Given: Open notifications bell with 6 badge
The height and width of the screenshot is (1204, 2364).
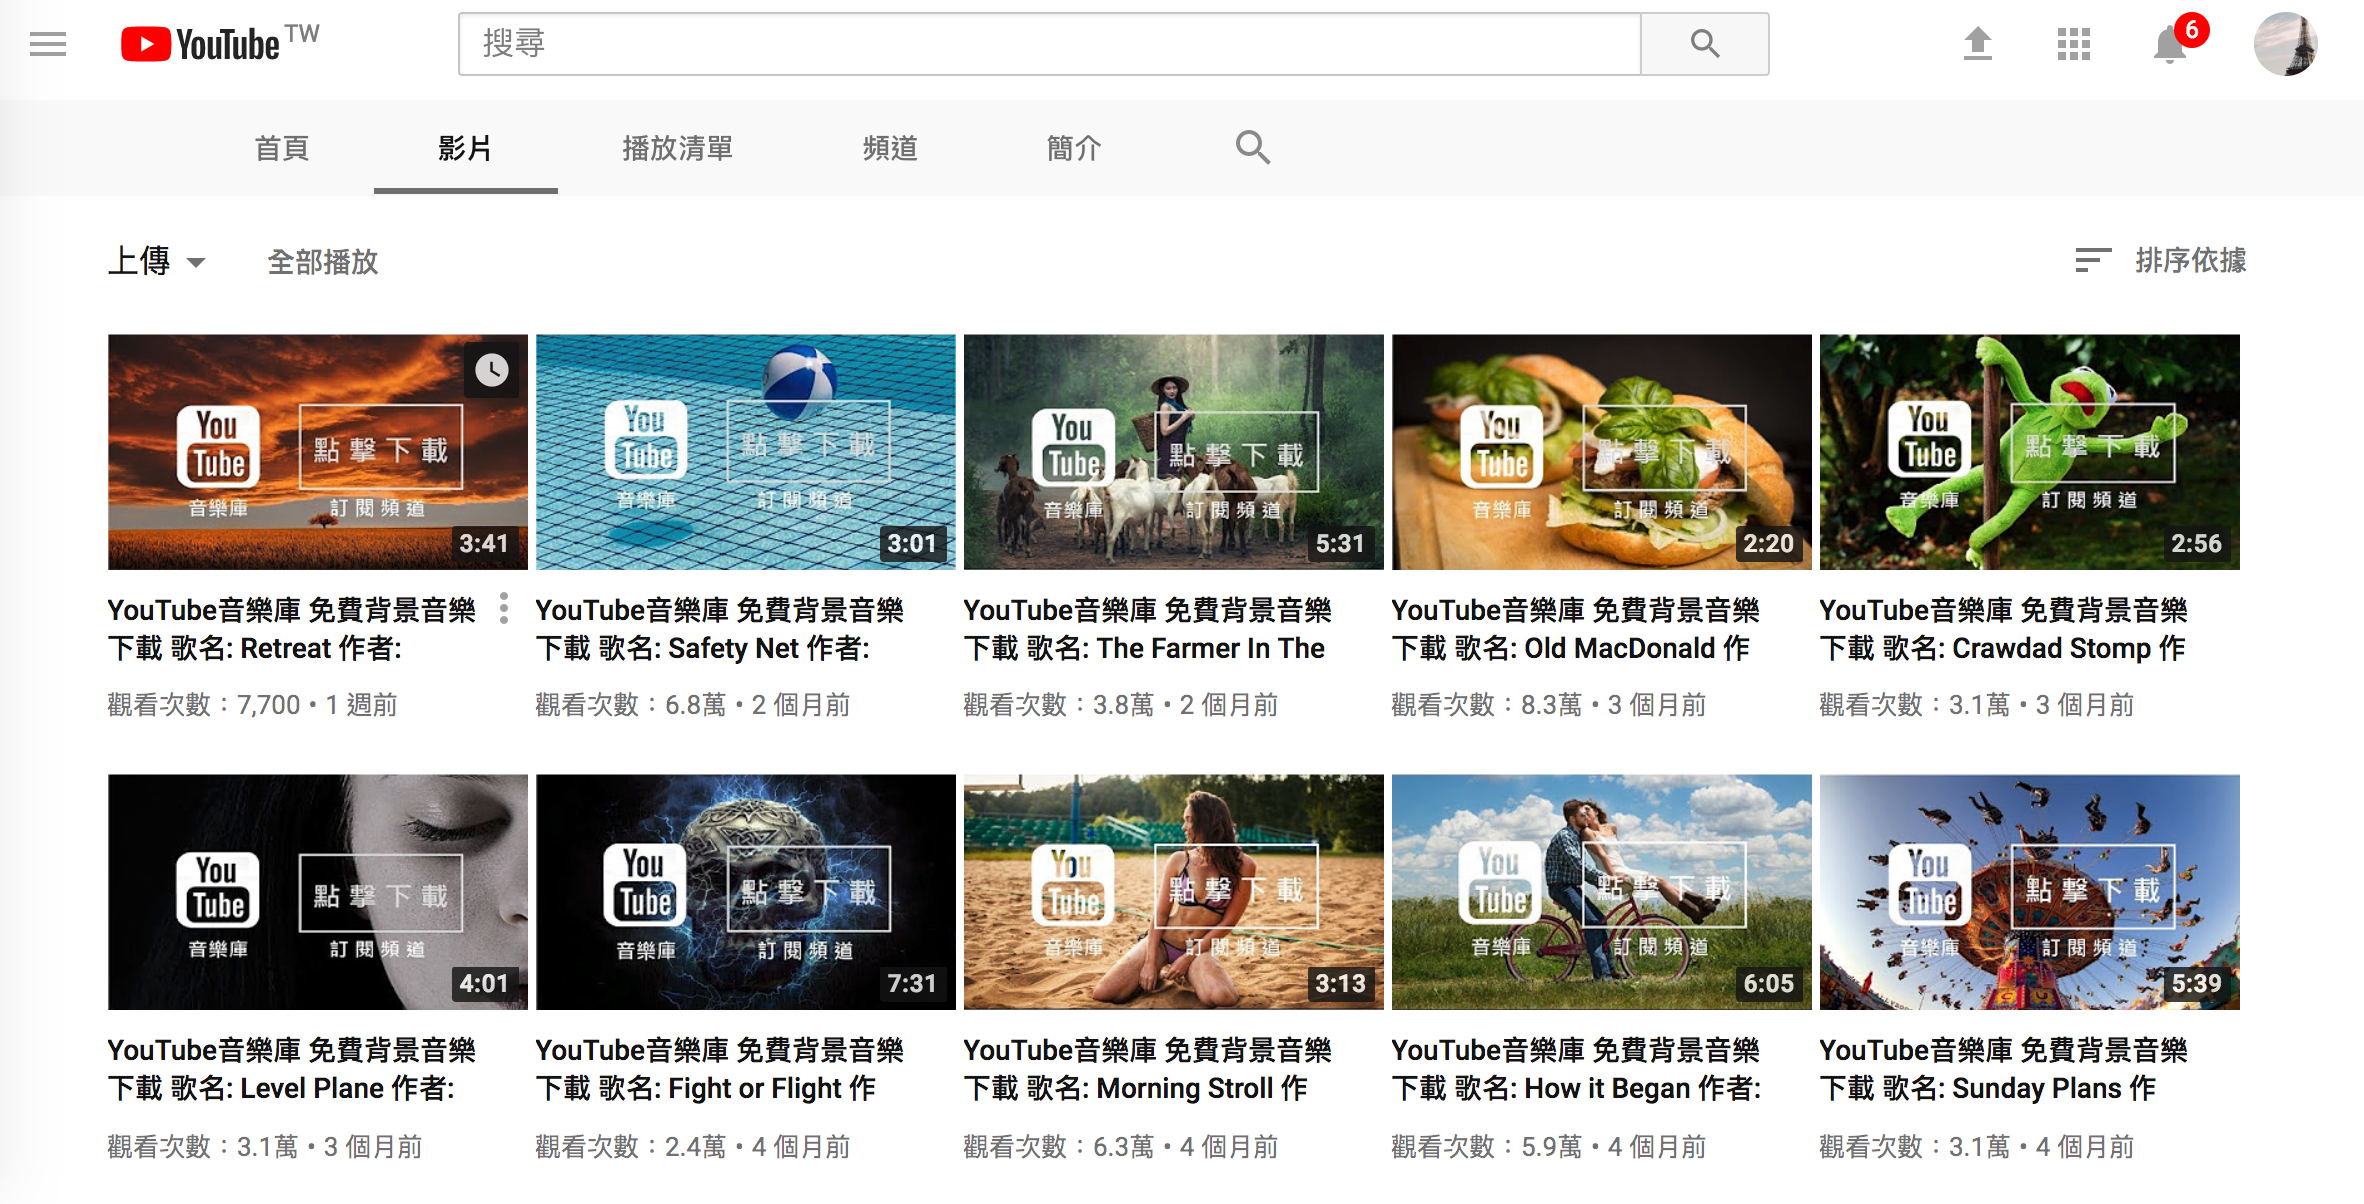Looking at the screenshot, I should click(x=2169, y=45).
